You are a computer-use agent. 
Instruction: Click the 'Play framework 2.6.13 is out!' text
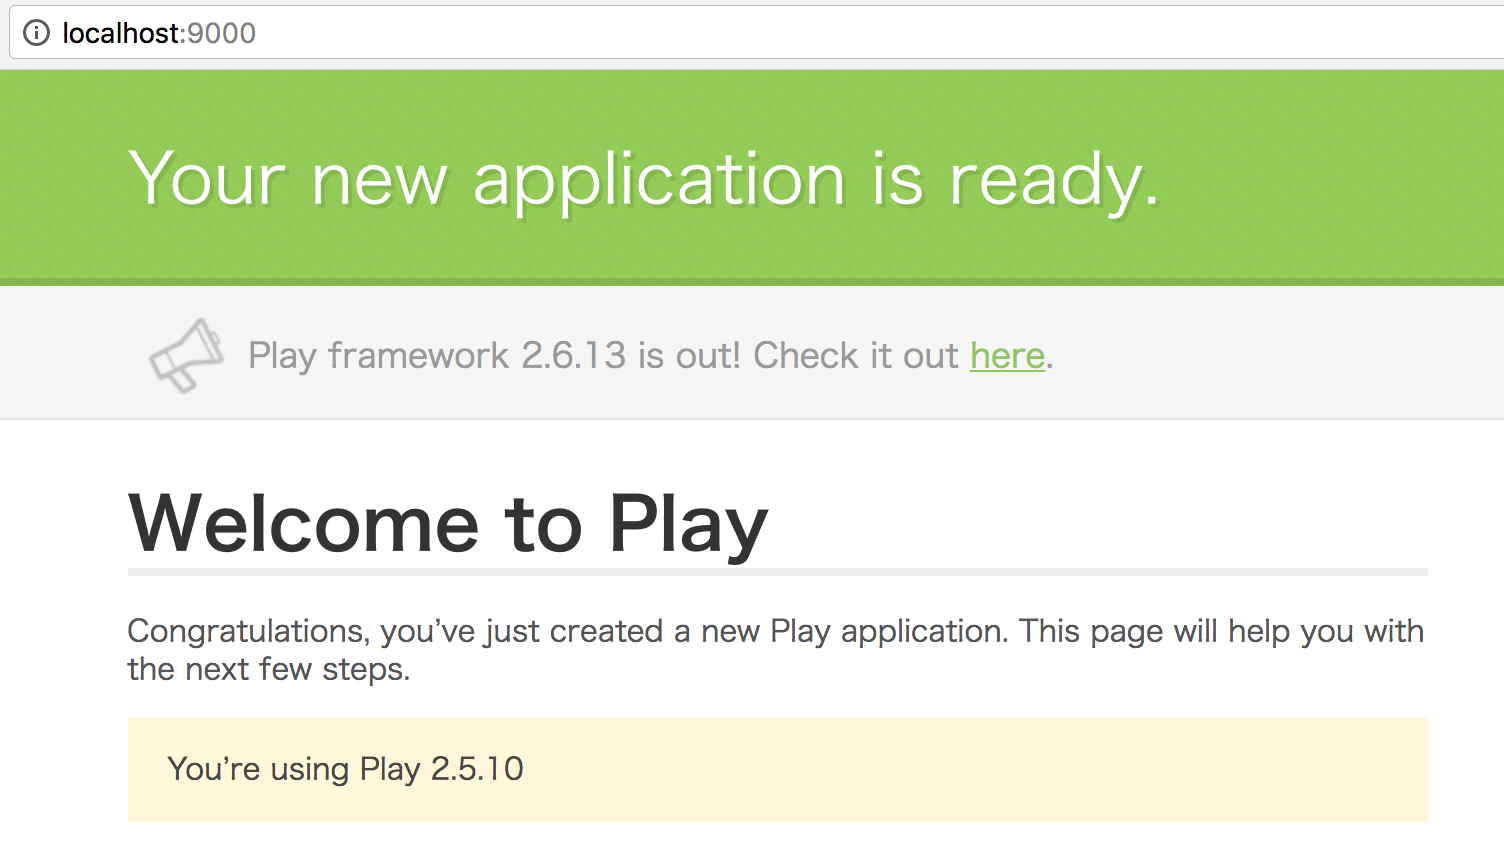click(x=494, y=356)
